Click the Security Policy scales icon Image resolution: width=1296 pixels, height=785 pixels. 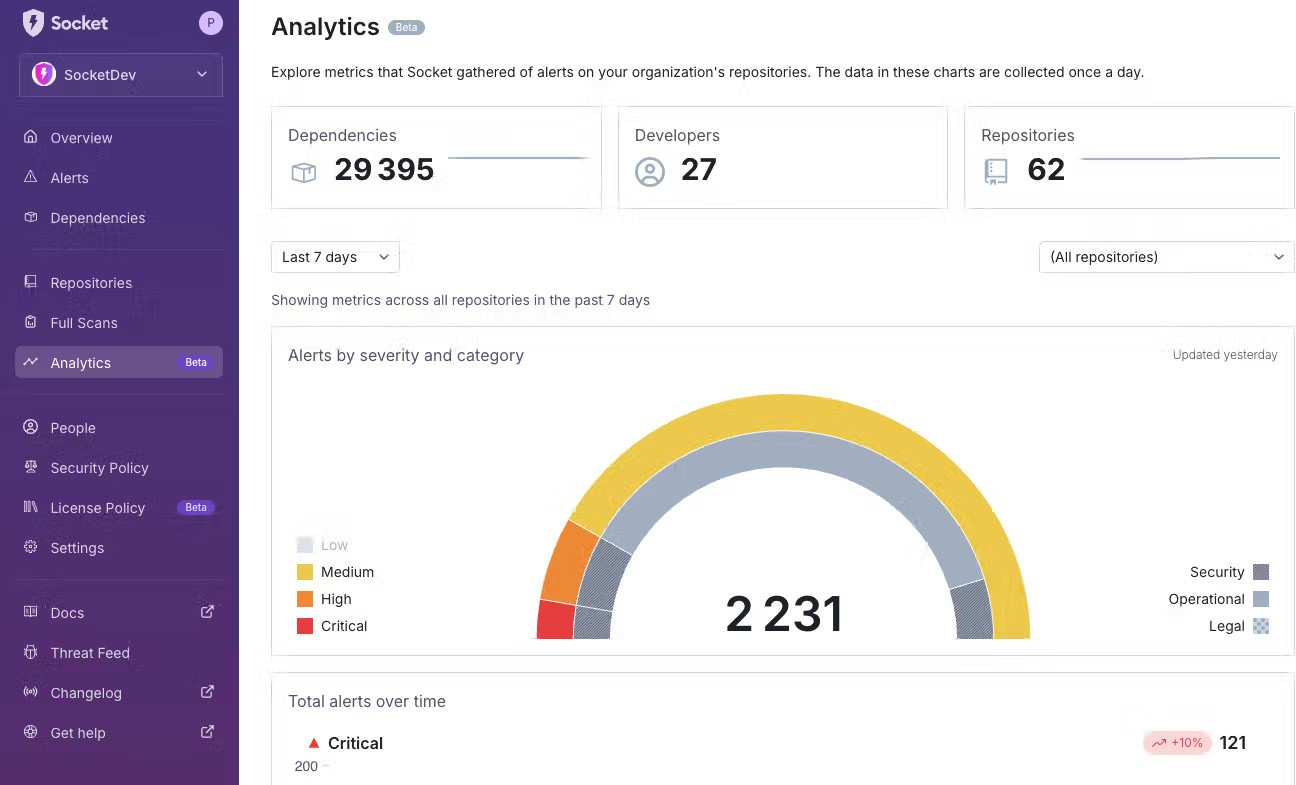point(31,467)
